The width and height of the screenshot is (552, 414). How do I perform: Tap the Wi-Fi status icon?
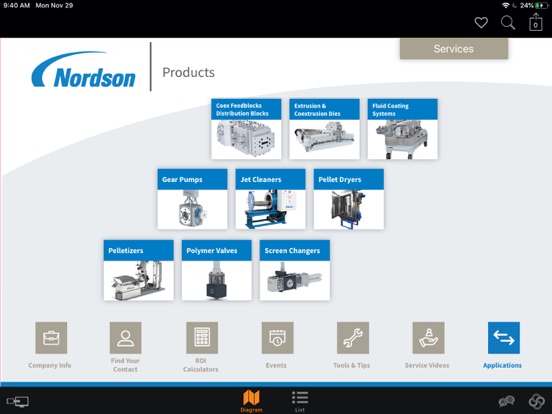click(x=506, y=5)
